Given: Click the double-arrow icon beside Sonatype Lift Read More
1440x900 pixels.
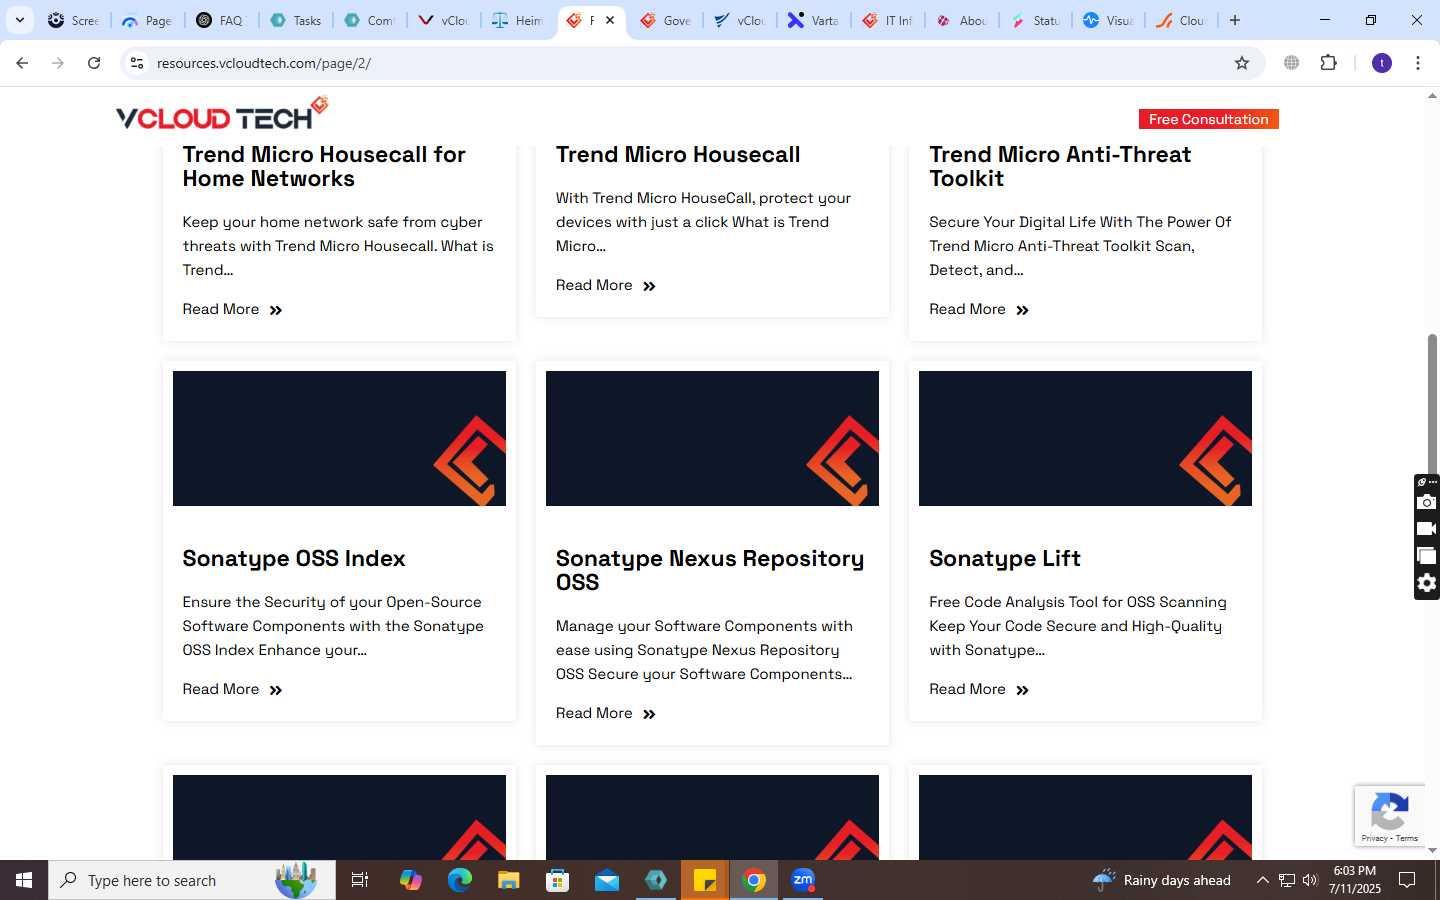Looking at the screenshot, I should 1022,690.
